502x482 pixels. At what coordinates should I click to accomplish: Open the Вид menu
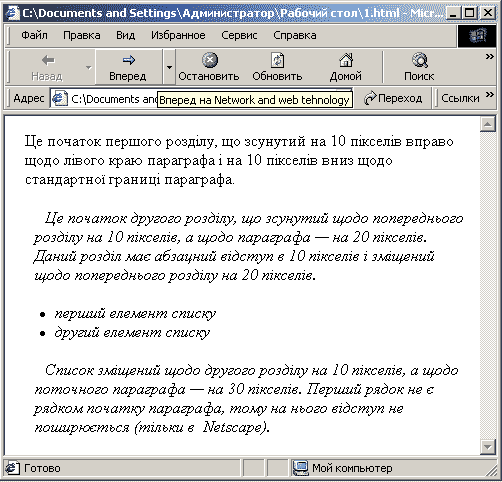click(125, 35)
